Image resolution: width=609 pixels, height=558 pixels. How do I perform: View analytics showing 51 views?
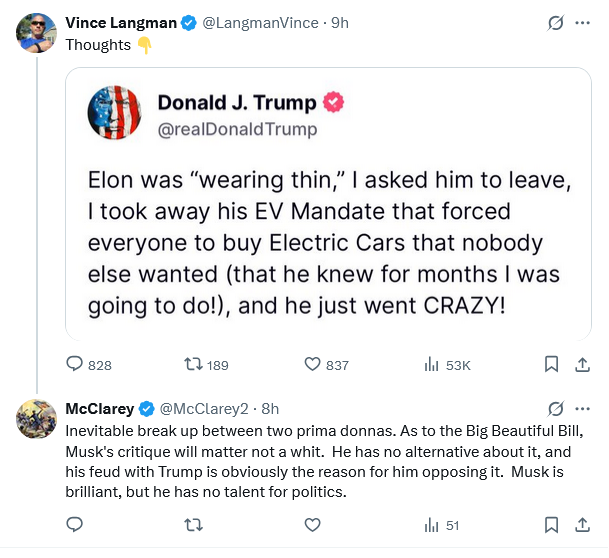(x=432, y=524)
